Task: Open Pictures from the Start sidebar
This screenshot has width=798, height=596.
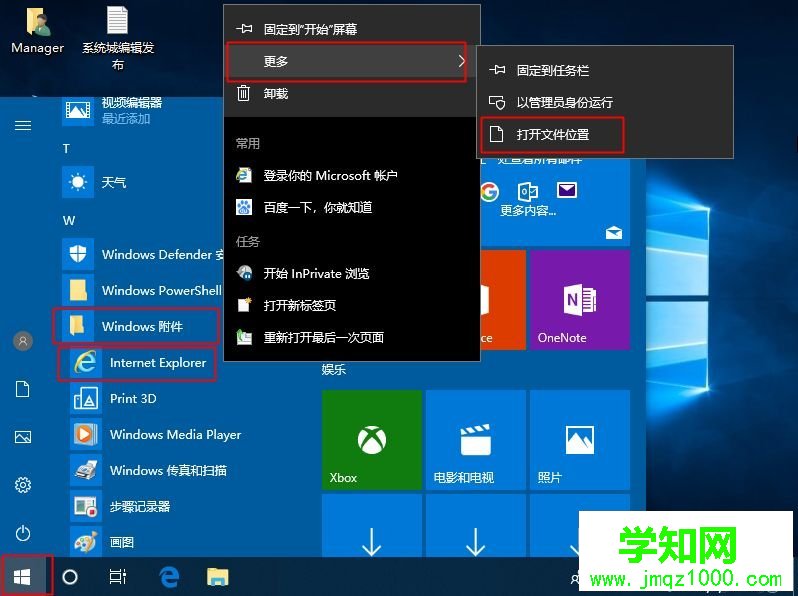Action: pyautogui.click(x=23, y=437)
